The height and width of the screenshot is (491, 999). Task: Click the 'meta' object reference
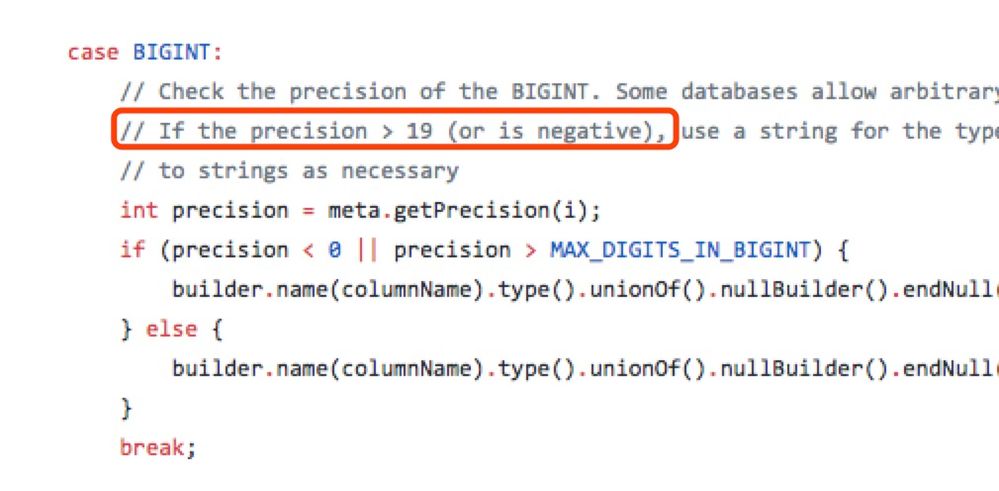pos(354,210)
